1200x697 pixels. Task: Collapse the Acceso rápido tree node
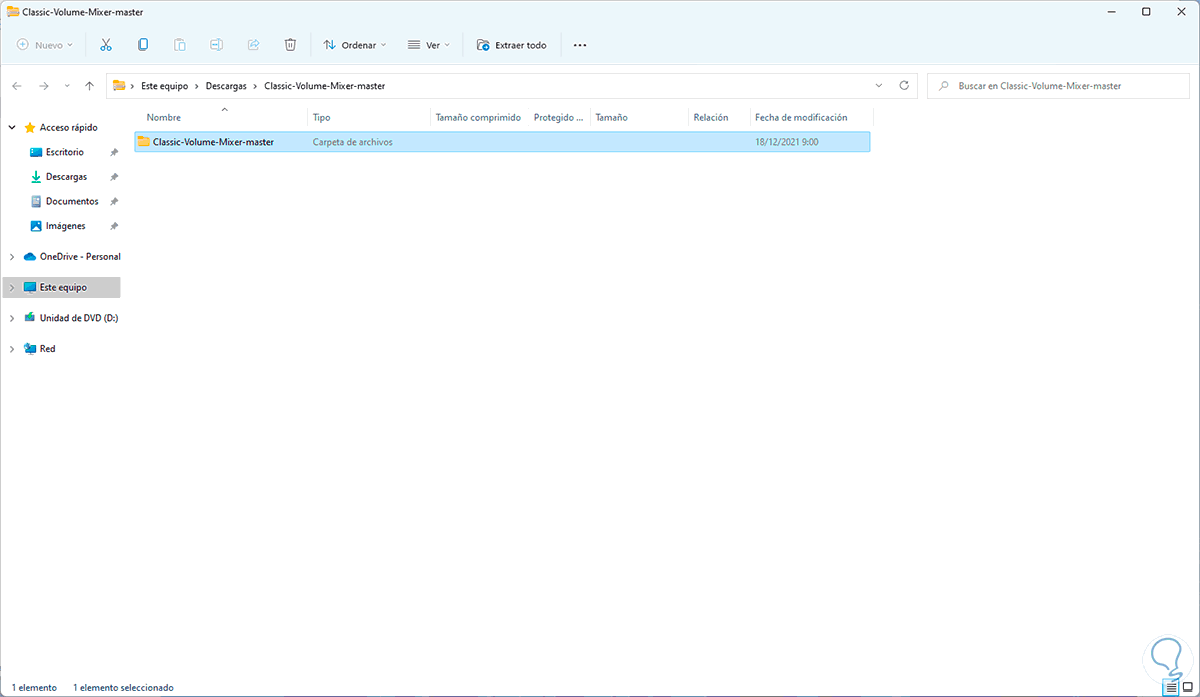pos(12,128)
